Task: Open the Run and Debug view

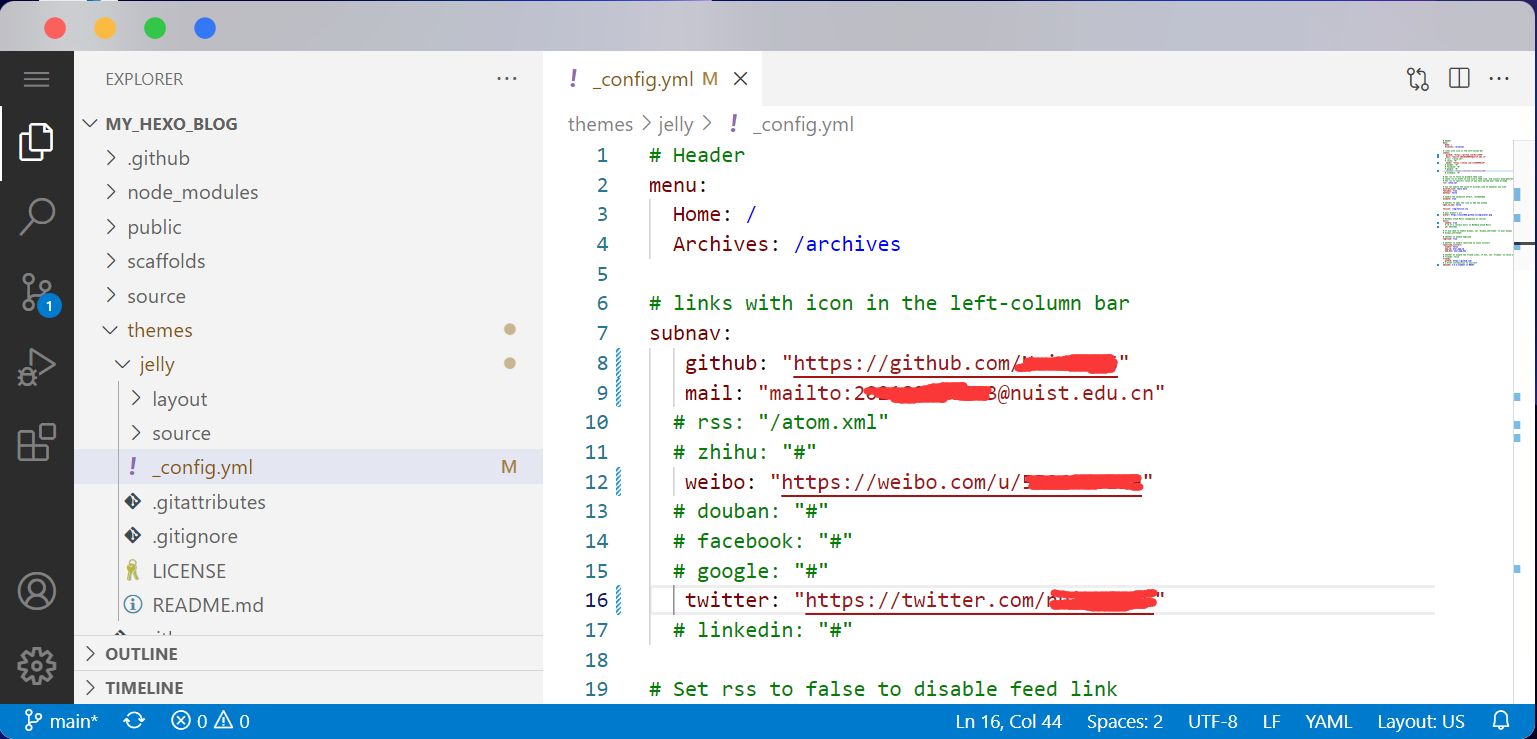Action: pos(36,367)
